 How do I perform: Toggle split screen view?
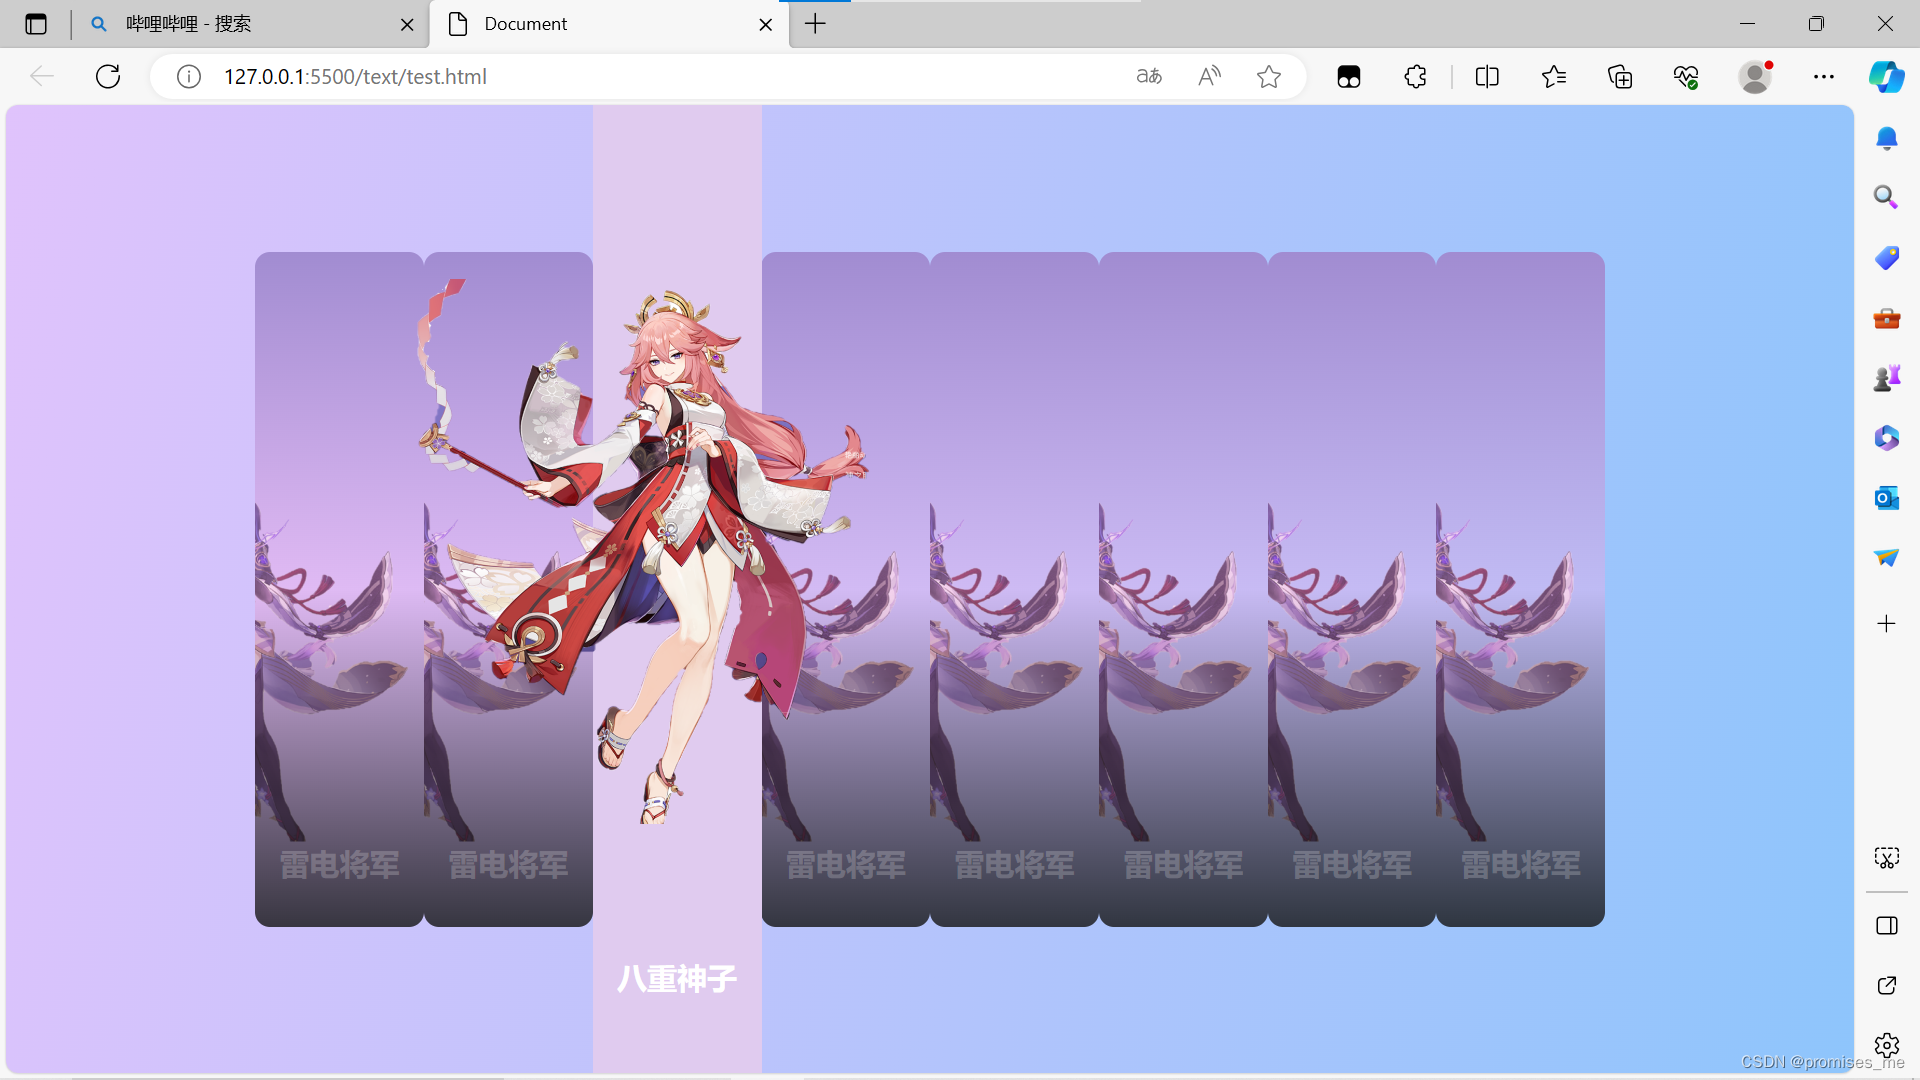pyautogui.click(x=1487, y=76)
